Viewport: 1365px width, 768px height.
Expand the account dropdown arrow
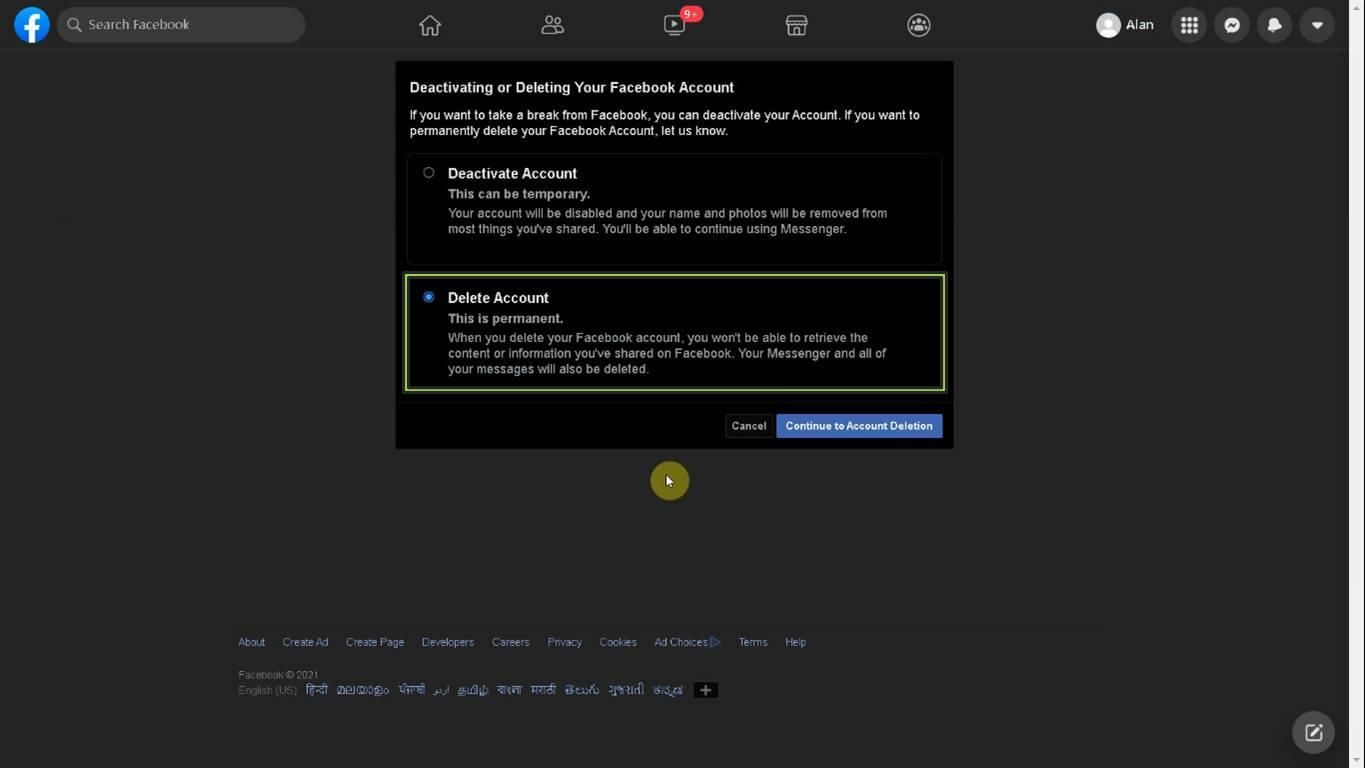click(1317, 25)
